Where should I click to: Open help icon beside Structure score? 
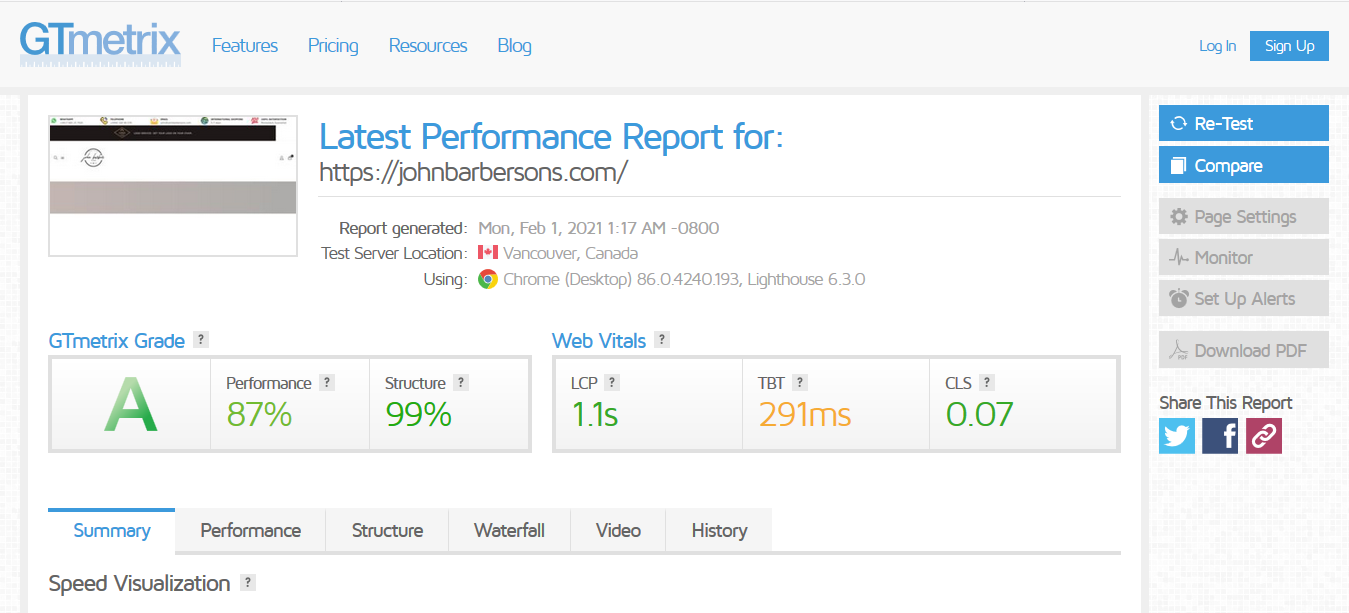click(461, 382)
